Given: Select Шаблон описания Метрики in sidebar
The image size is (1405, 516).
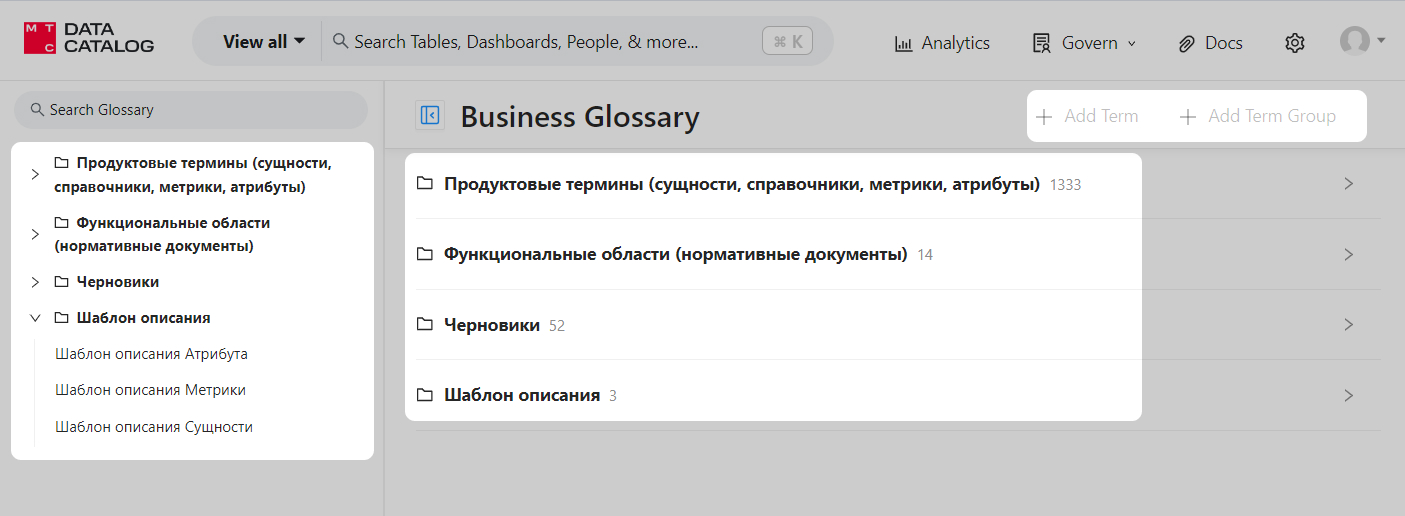Looking at the screenshot, I should [150, 390].
